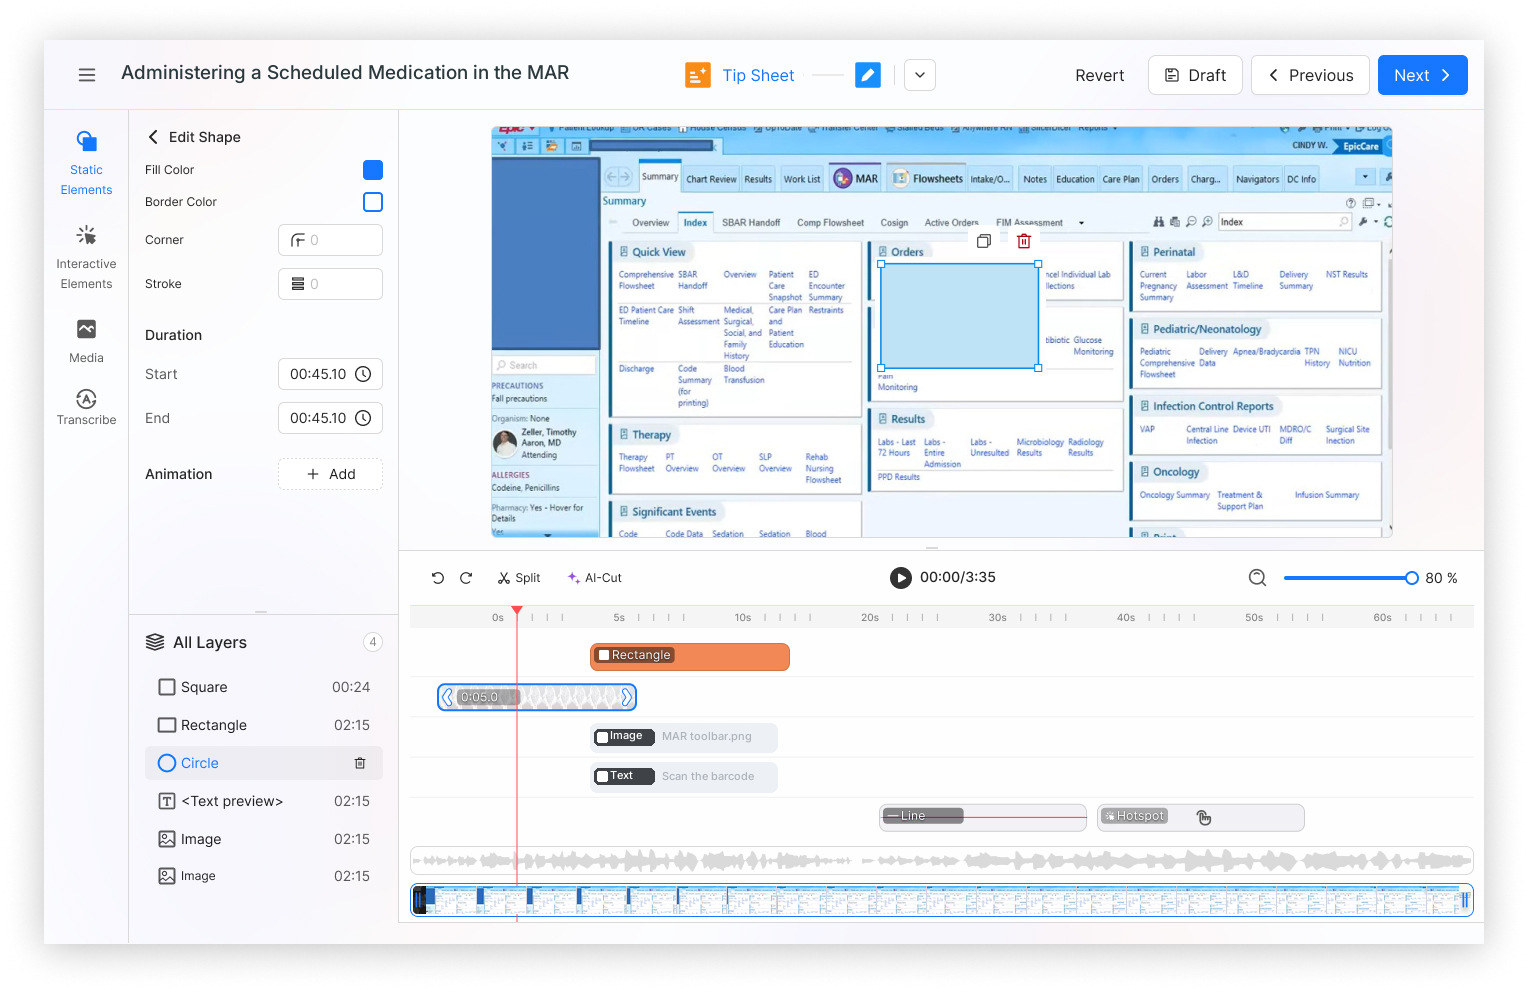This screenshot has height=992, width=1528.
Task: Duplicate the selected shape on canvas
Action: 984,241
